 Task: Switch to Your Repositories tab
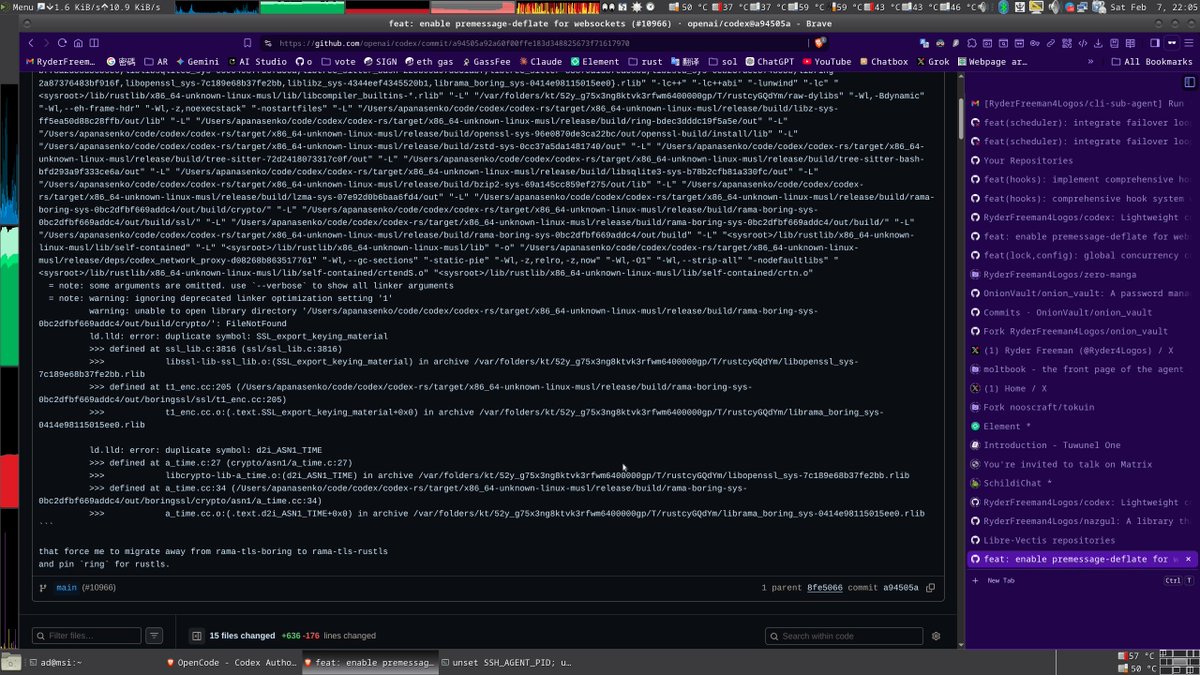pyautogui.click(x=1081, y=160)
